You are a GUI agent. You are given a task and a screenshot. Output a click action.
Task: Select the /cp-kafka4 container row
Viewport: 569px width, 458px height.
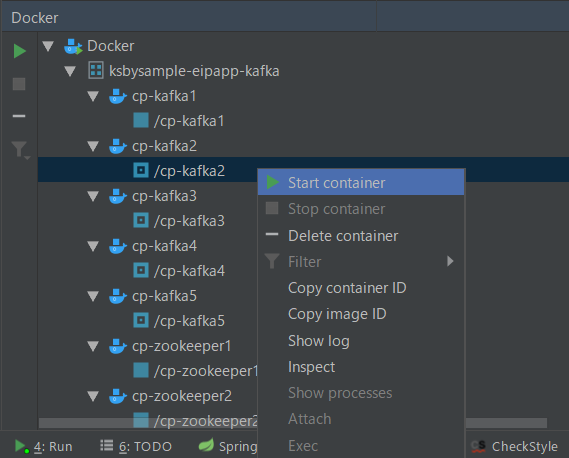[x=147, y=270]
